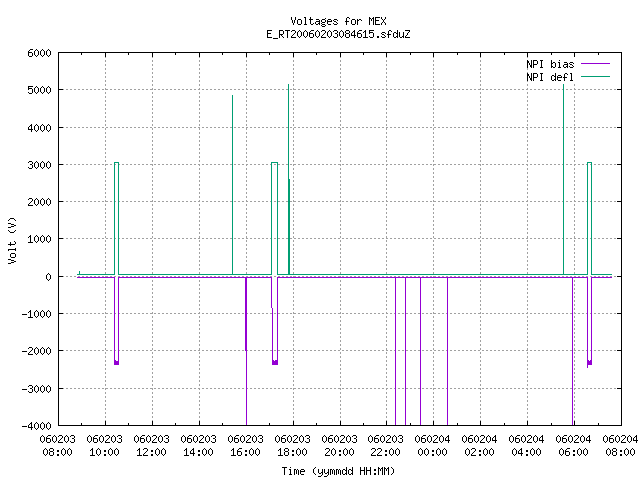Viewport: 640px width, 480px height.
Task: Click the x-axis tick 060203 08:00
Action: pyautogui.click(x=58, y=445)
